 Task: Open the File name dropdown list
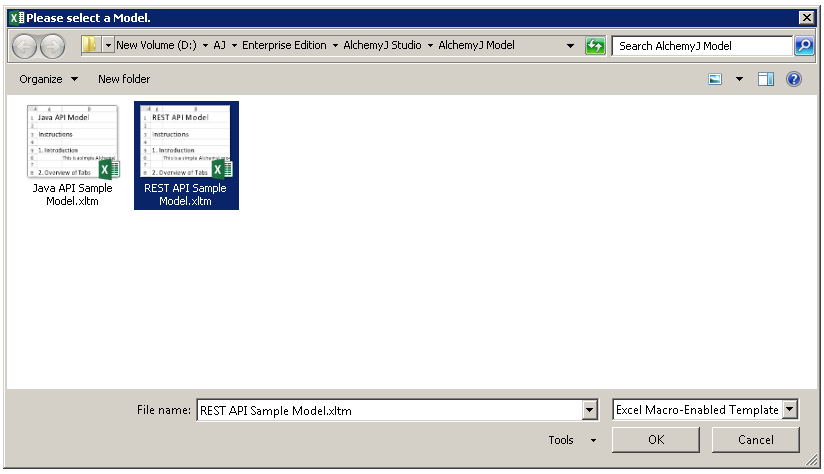pyautogui.click(x=589, y=410)
